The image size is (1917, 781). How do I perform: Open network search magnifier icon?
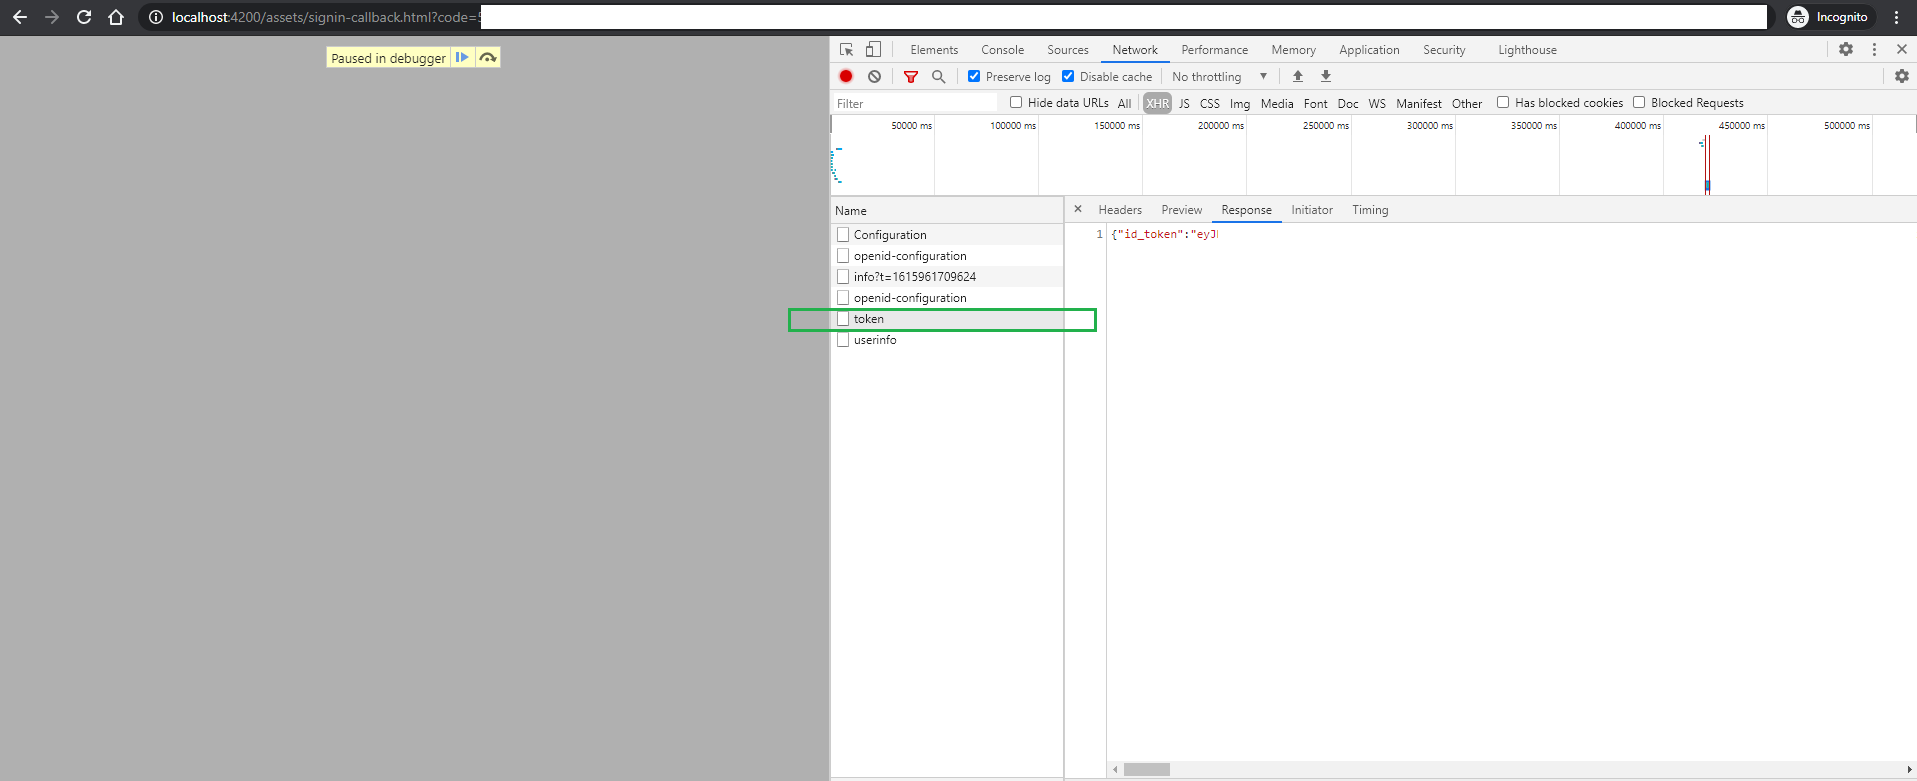pyautogui.click(x=938, y=76)
